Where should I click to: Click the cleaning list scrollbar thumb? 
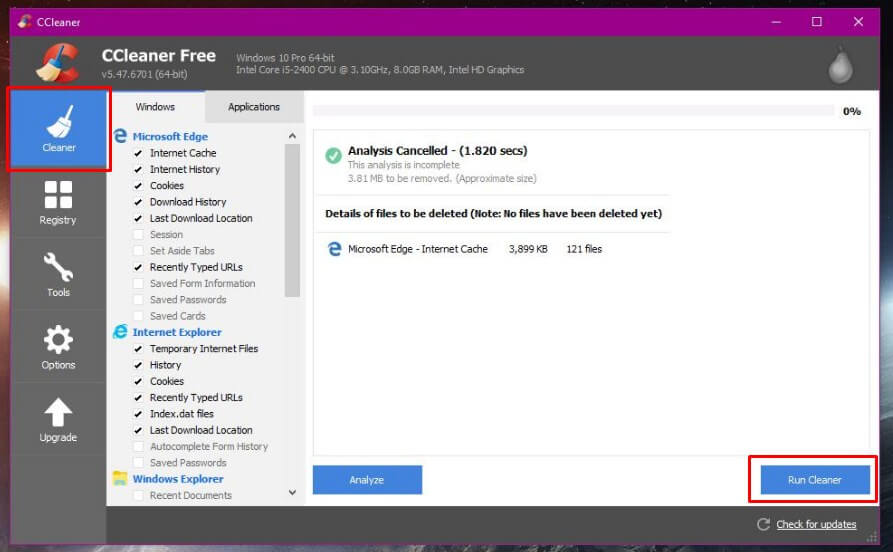pyautogui.click(x=292, y=220)
